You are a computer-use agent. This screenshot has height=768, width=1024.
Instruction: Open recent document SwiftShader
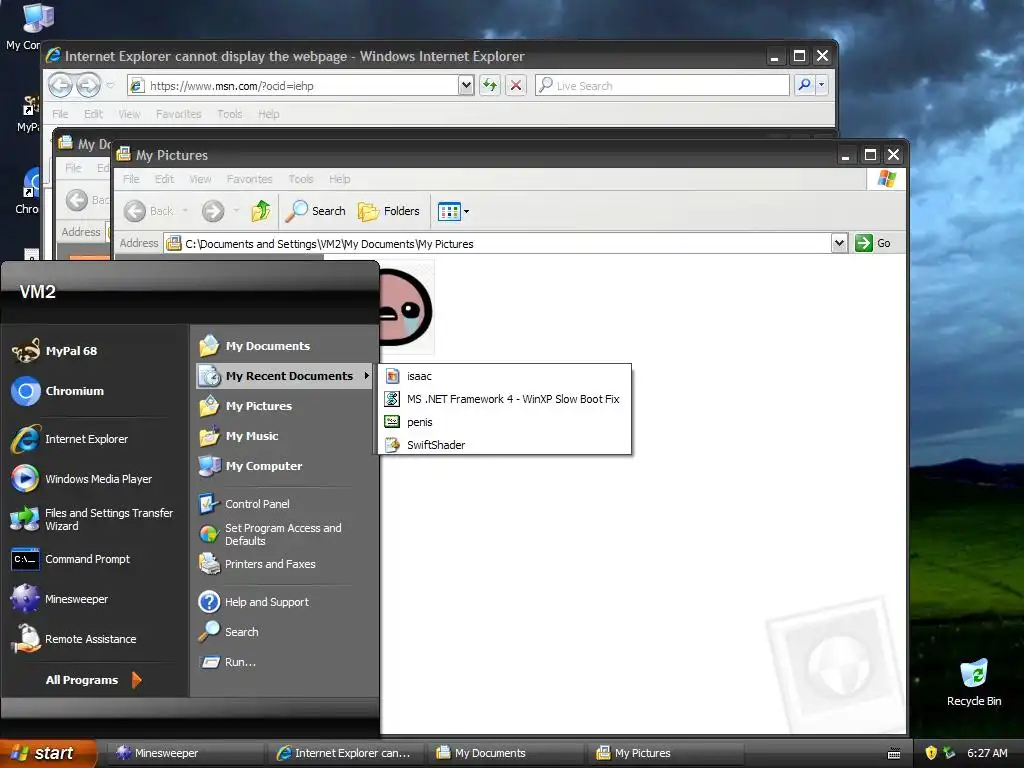pyautogui.click(x=504, y=445)
